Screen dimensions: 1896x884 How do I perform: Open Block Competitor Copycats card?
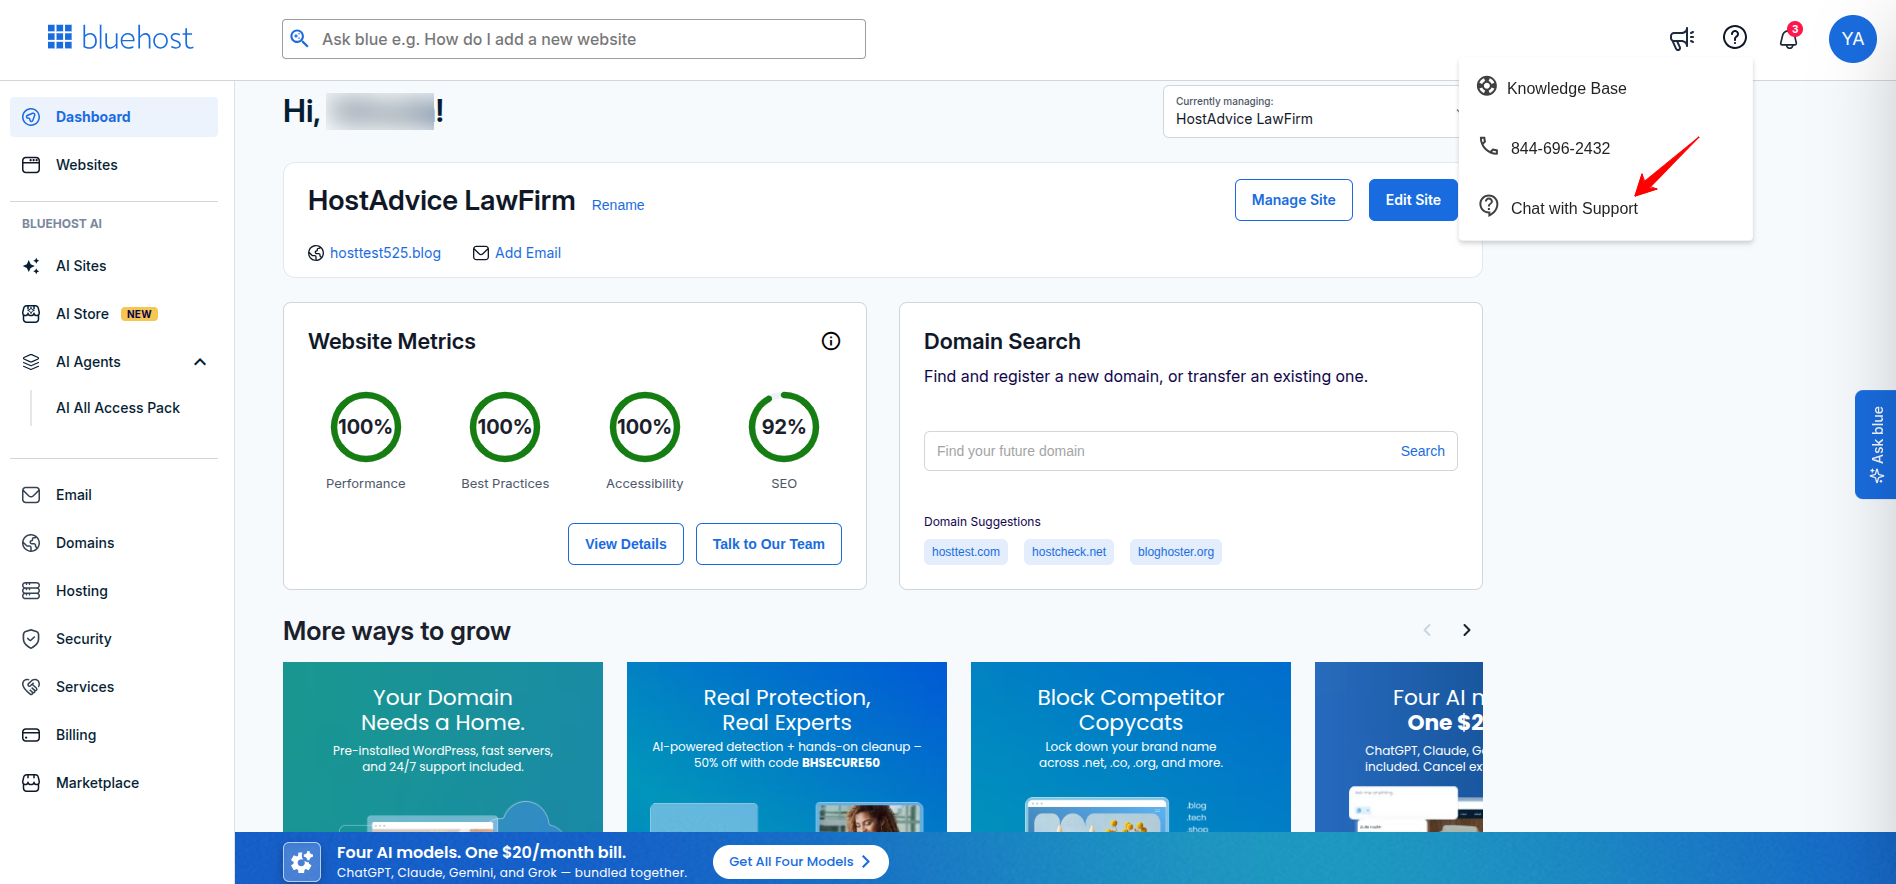click(x=1131, y=747)
